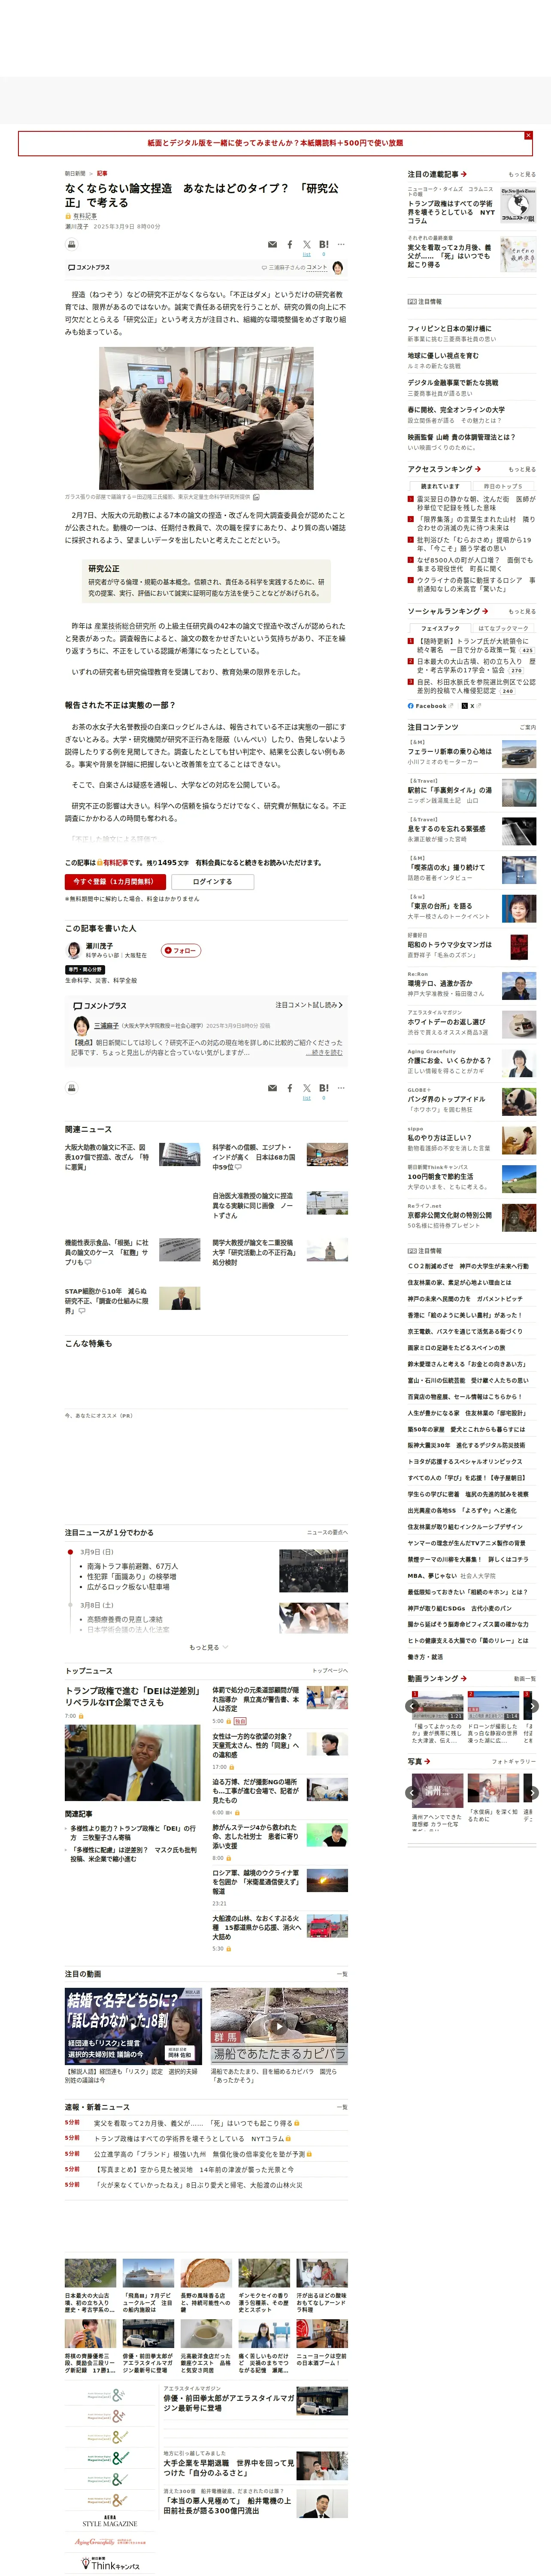This screenshot has height=2576, width=551.
Task: Click 朝日新聞 in the breadcrumb
Action: click(75, 174)
